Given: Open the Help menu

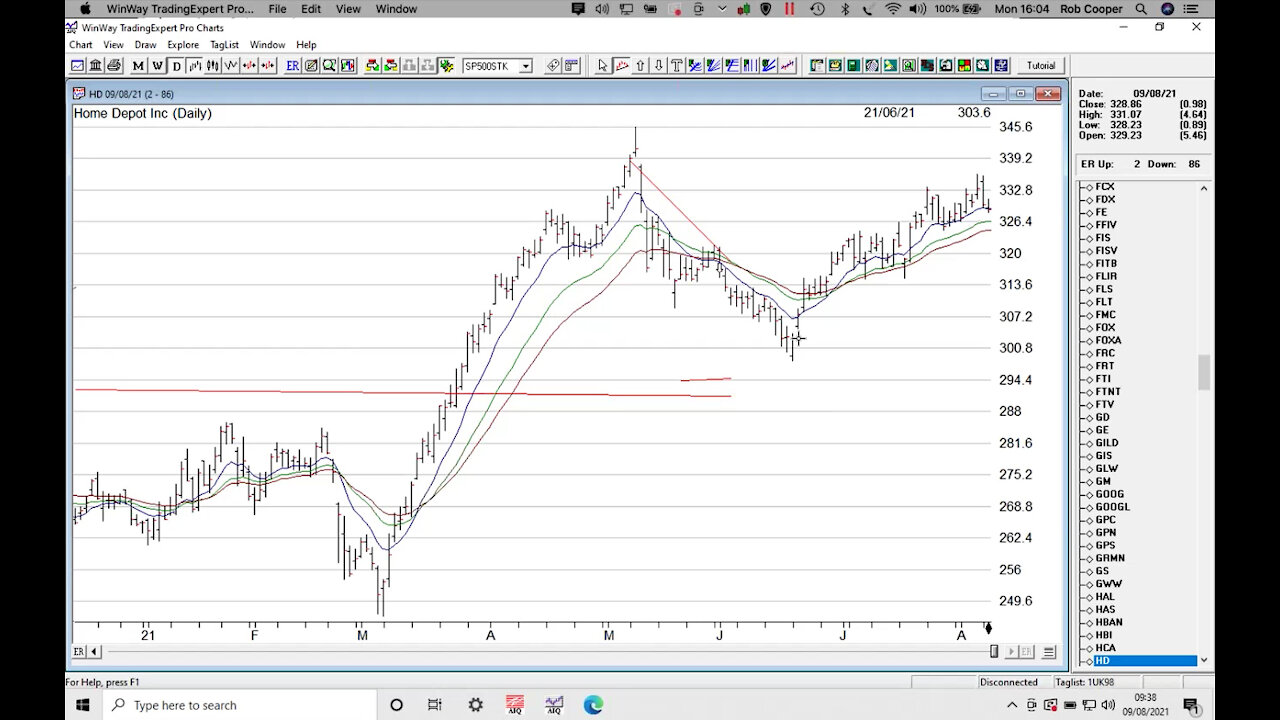Looking at the screenshot, I should tap(306, 45).
